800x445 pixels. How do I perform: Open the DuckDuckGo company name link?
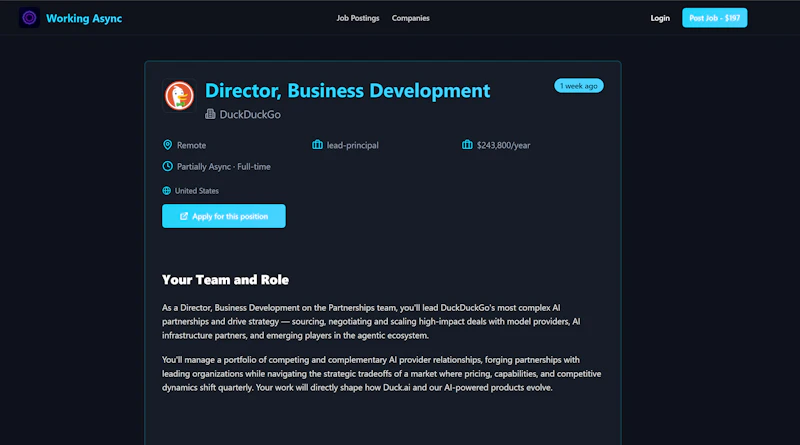250,114
